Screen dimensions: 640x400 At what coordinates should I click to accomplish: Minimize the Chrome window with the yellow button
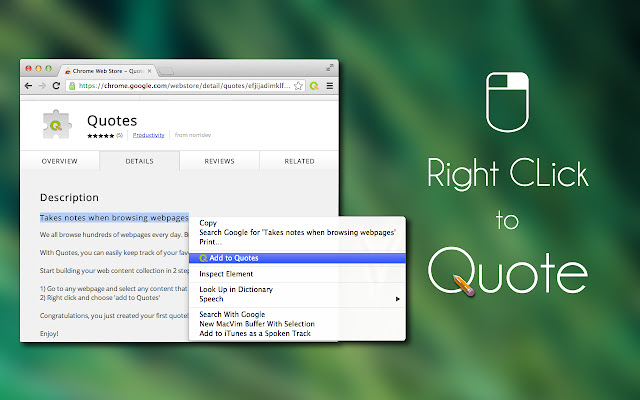pyautogui.click(x=38, y=69)
